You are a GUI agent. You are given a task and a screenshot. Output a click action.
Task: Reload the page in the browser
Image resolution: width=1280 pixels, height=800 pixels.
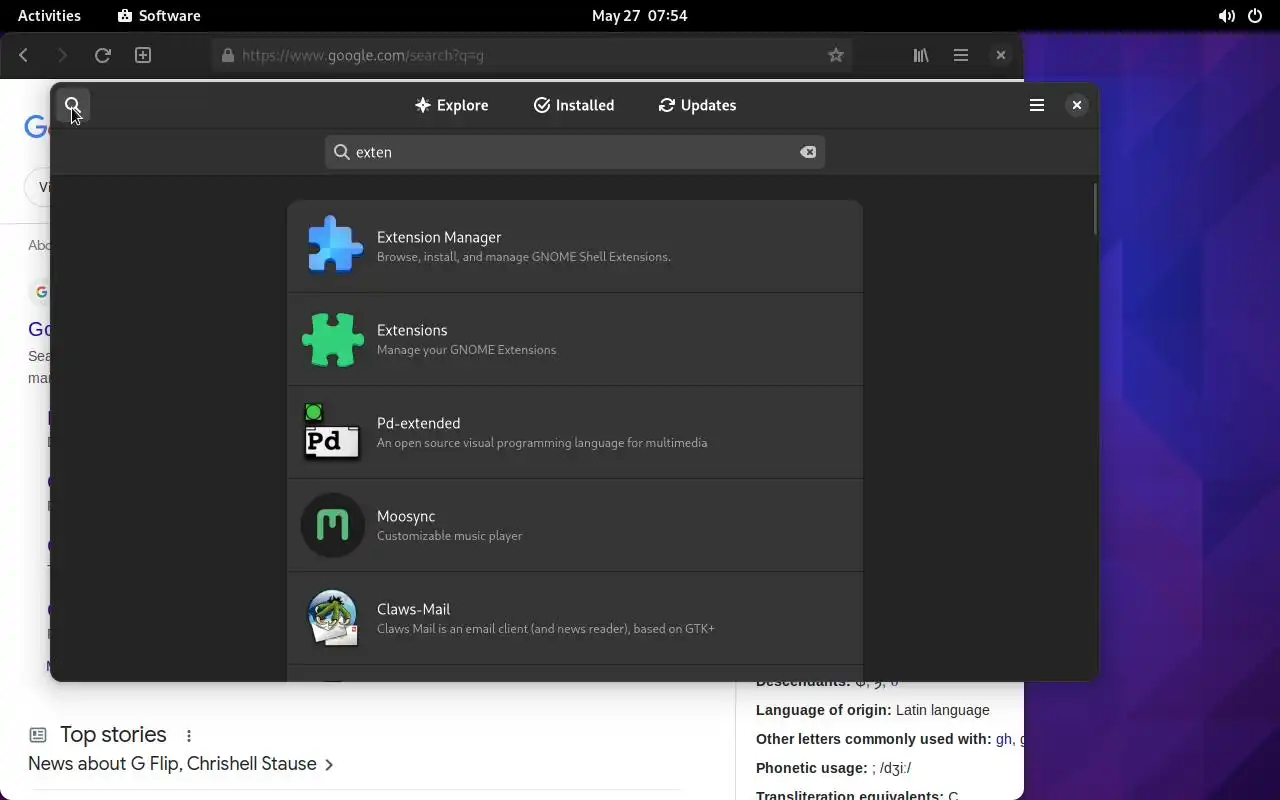pos(102,55)
